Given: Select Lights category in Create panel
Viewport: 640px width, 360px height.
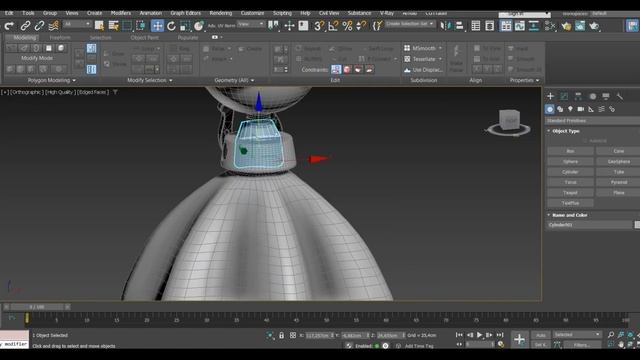Looking at the screenshot, I should [570, 109].
